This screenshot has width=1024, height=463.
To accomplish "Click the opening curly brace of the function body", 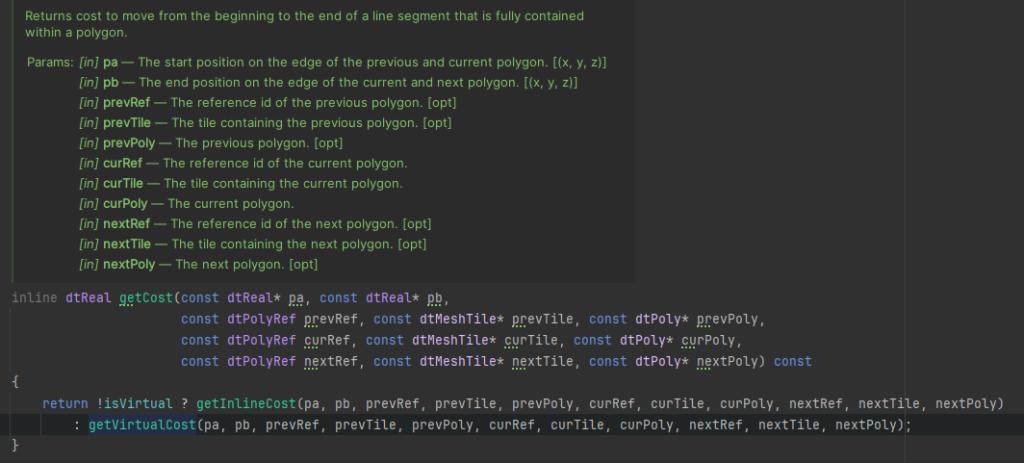I will coord(15,382).
